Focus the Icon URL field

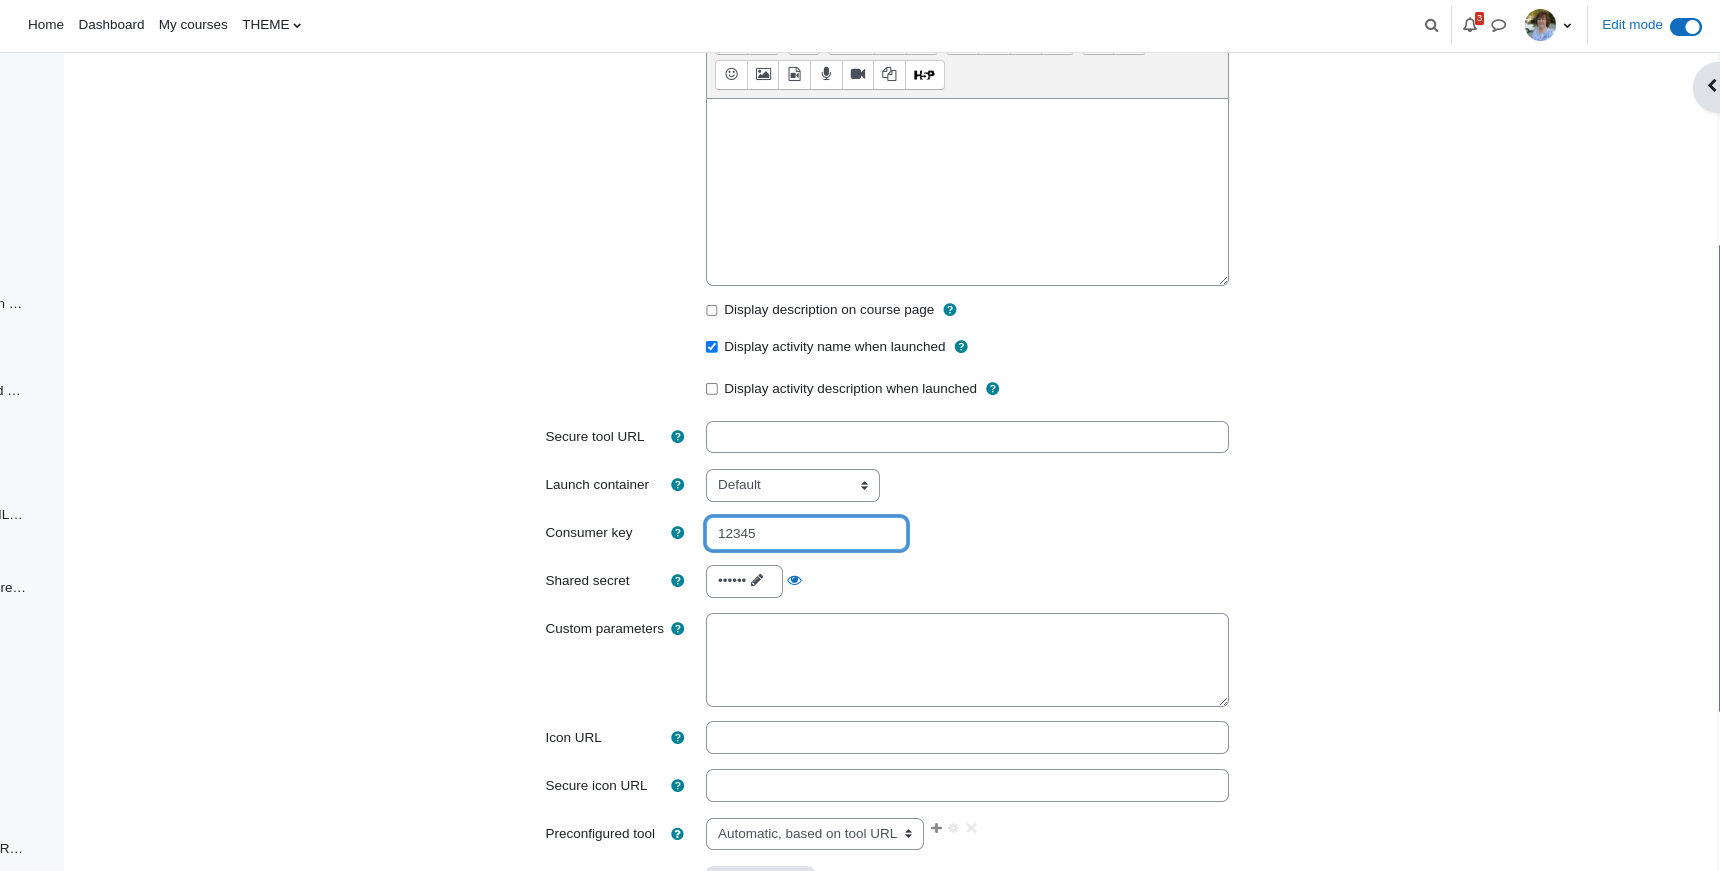[x=967, y=738]
